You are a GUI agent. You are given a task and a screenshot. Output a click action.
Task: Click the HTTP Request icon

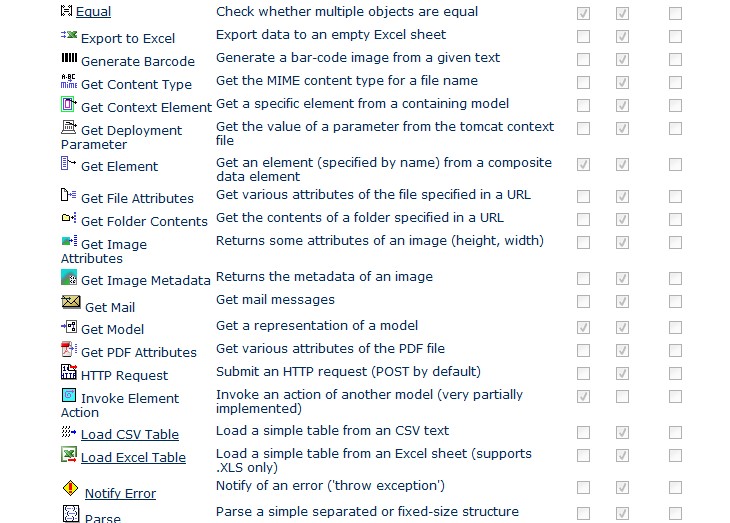69,373
